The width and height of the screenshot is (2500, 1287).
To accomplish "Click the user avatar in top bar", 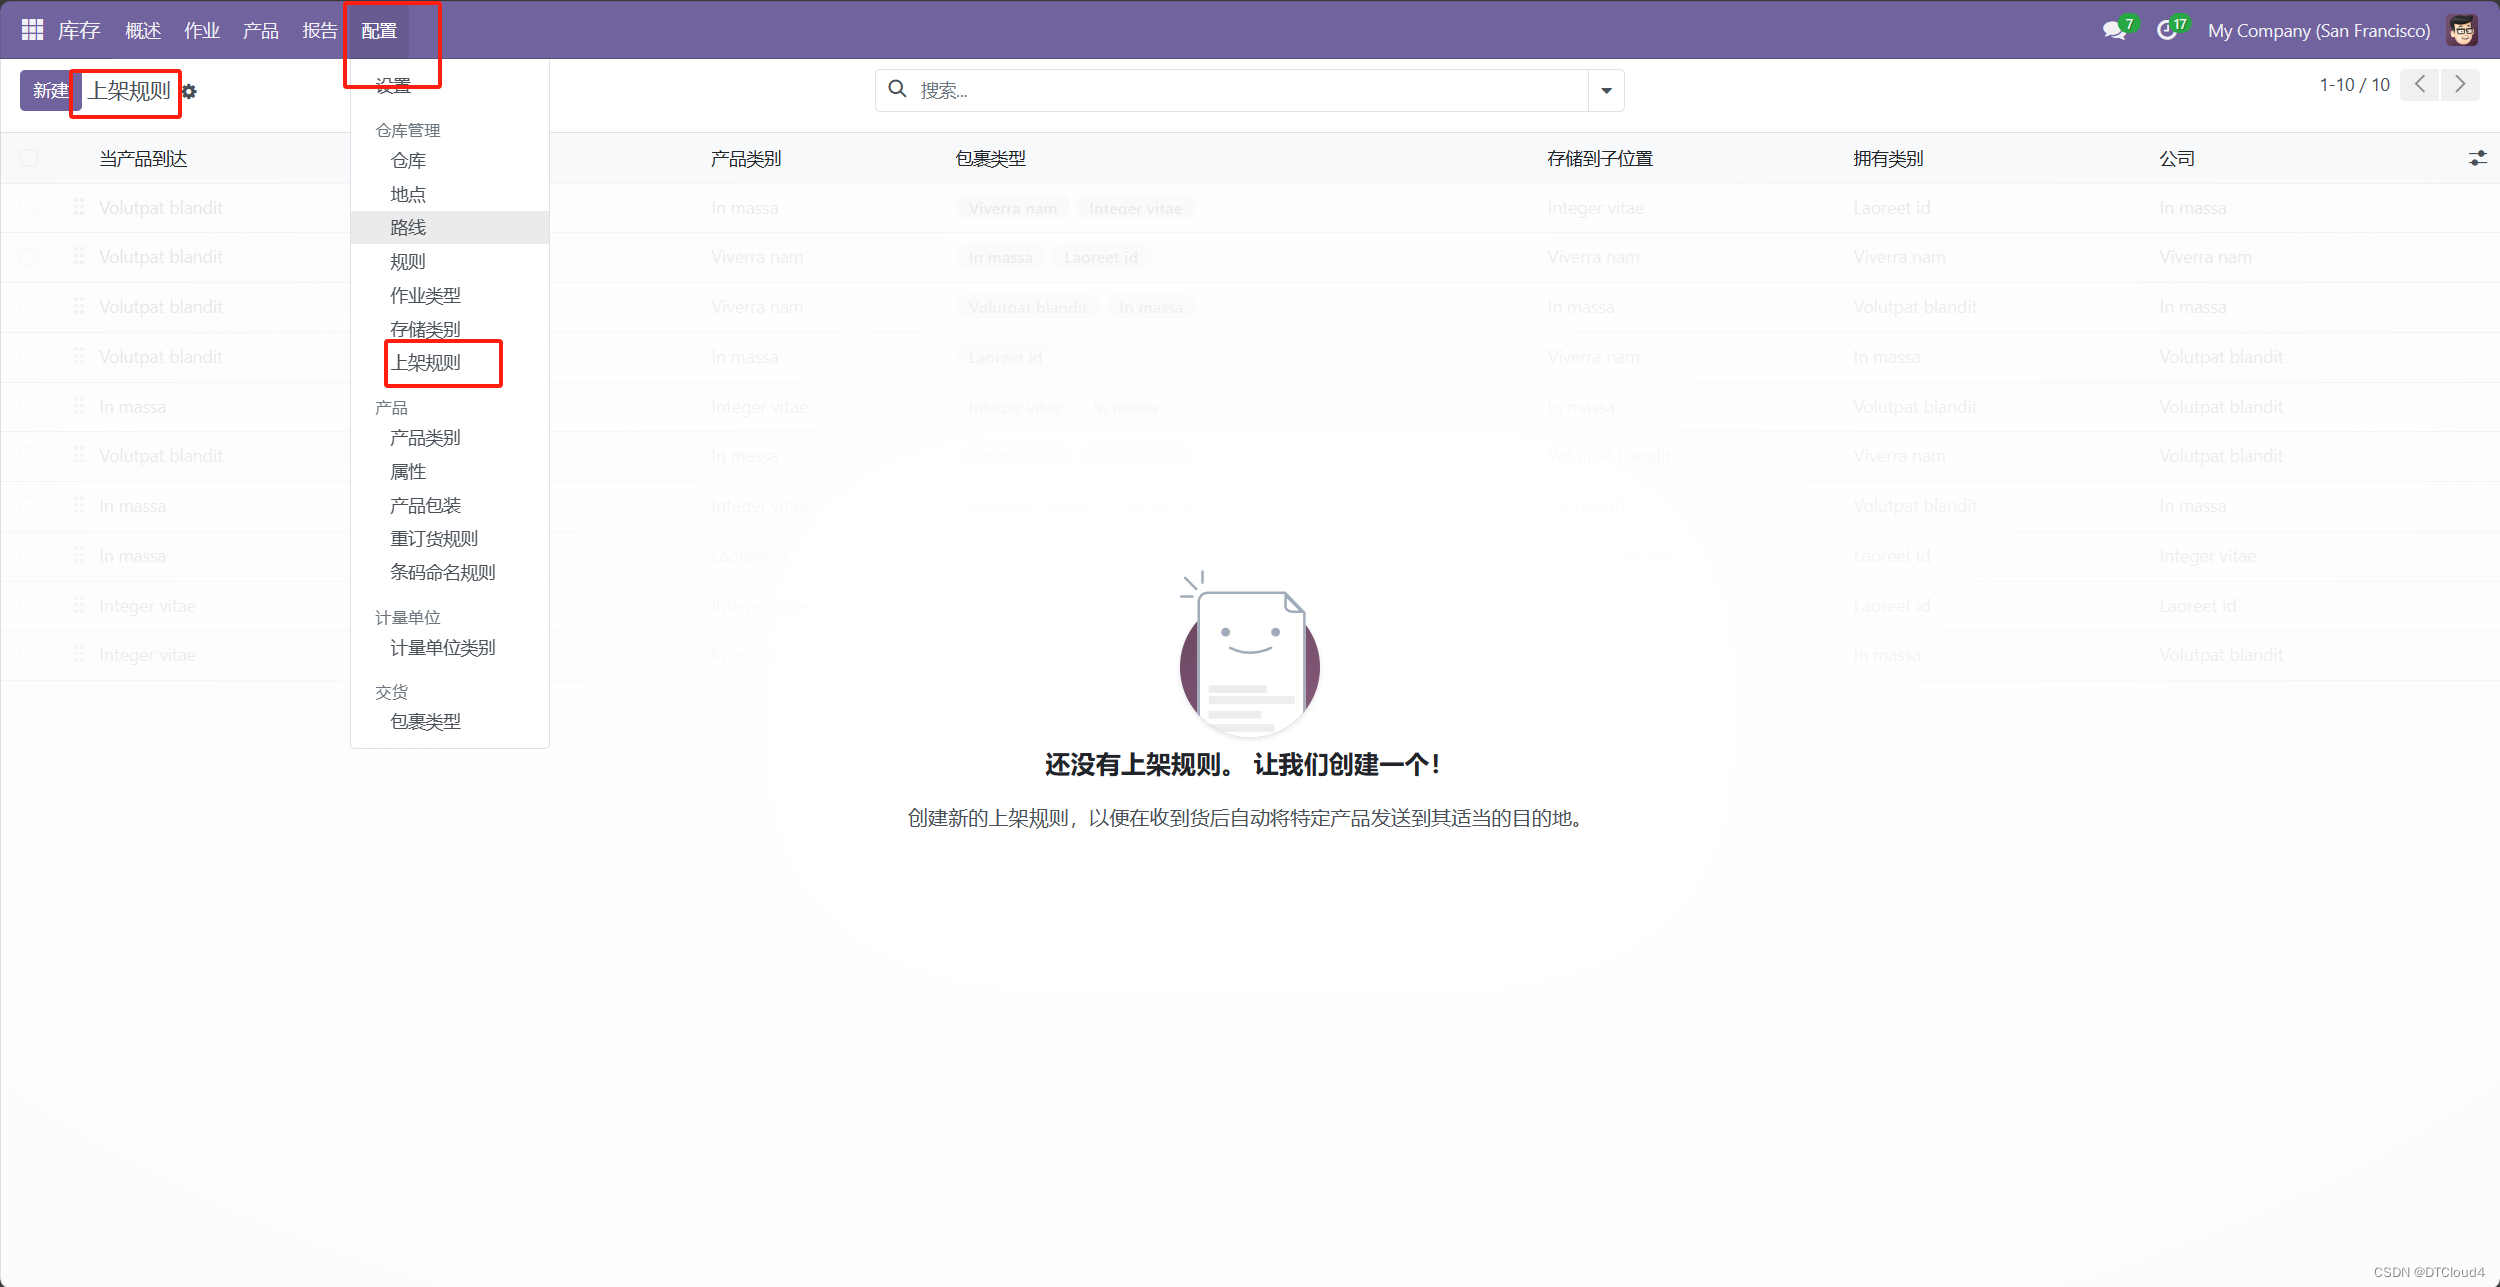I will click(2462, 31).
